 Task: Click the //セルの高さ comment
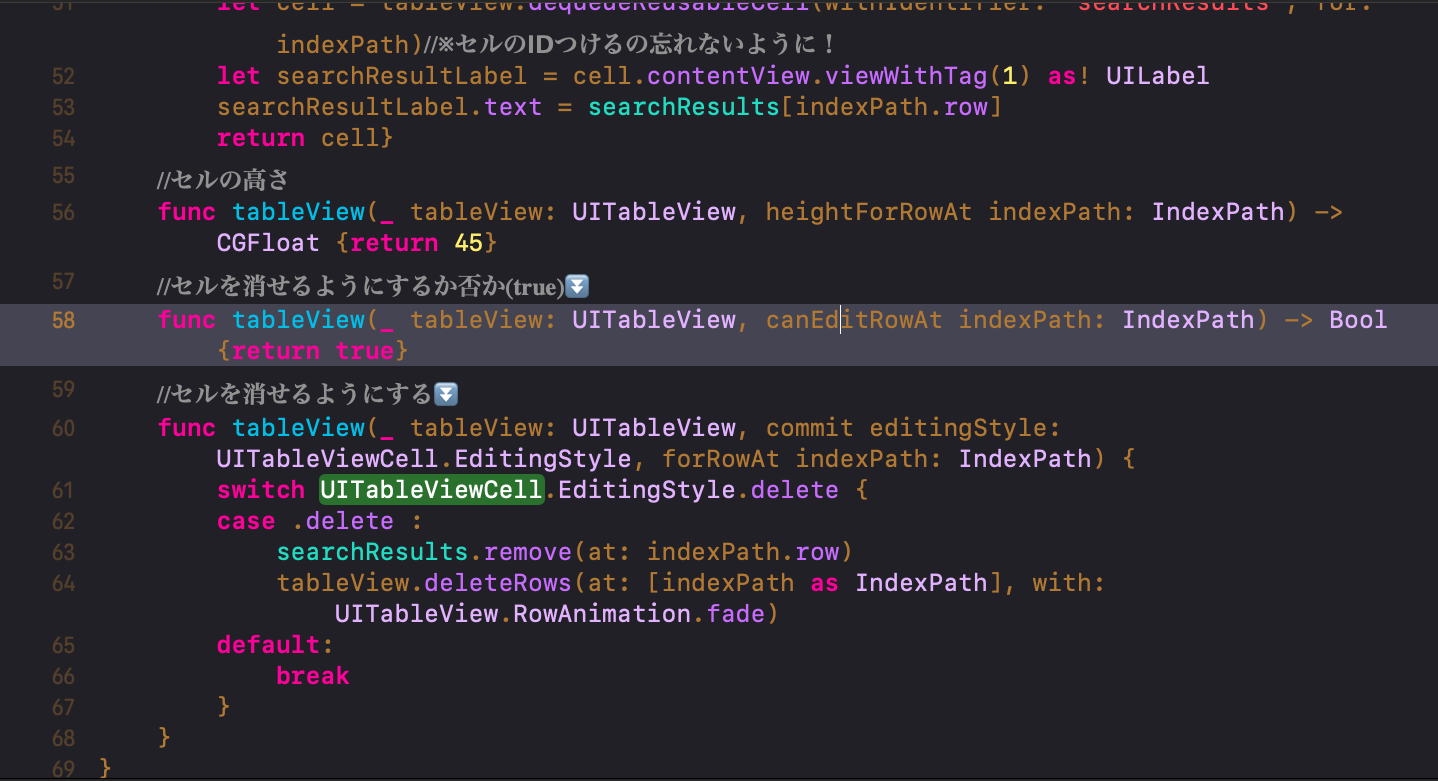(x=223, y=180)
